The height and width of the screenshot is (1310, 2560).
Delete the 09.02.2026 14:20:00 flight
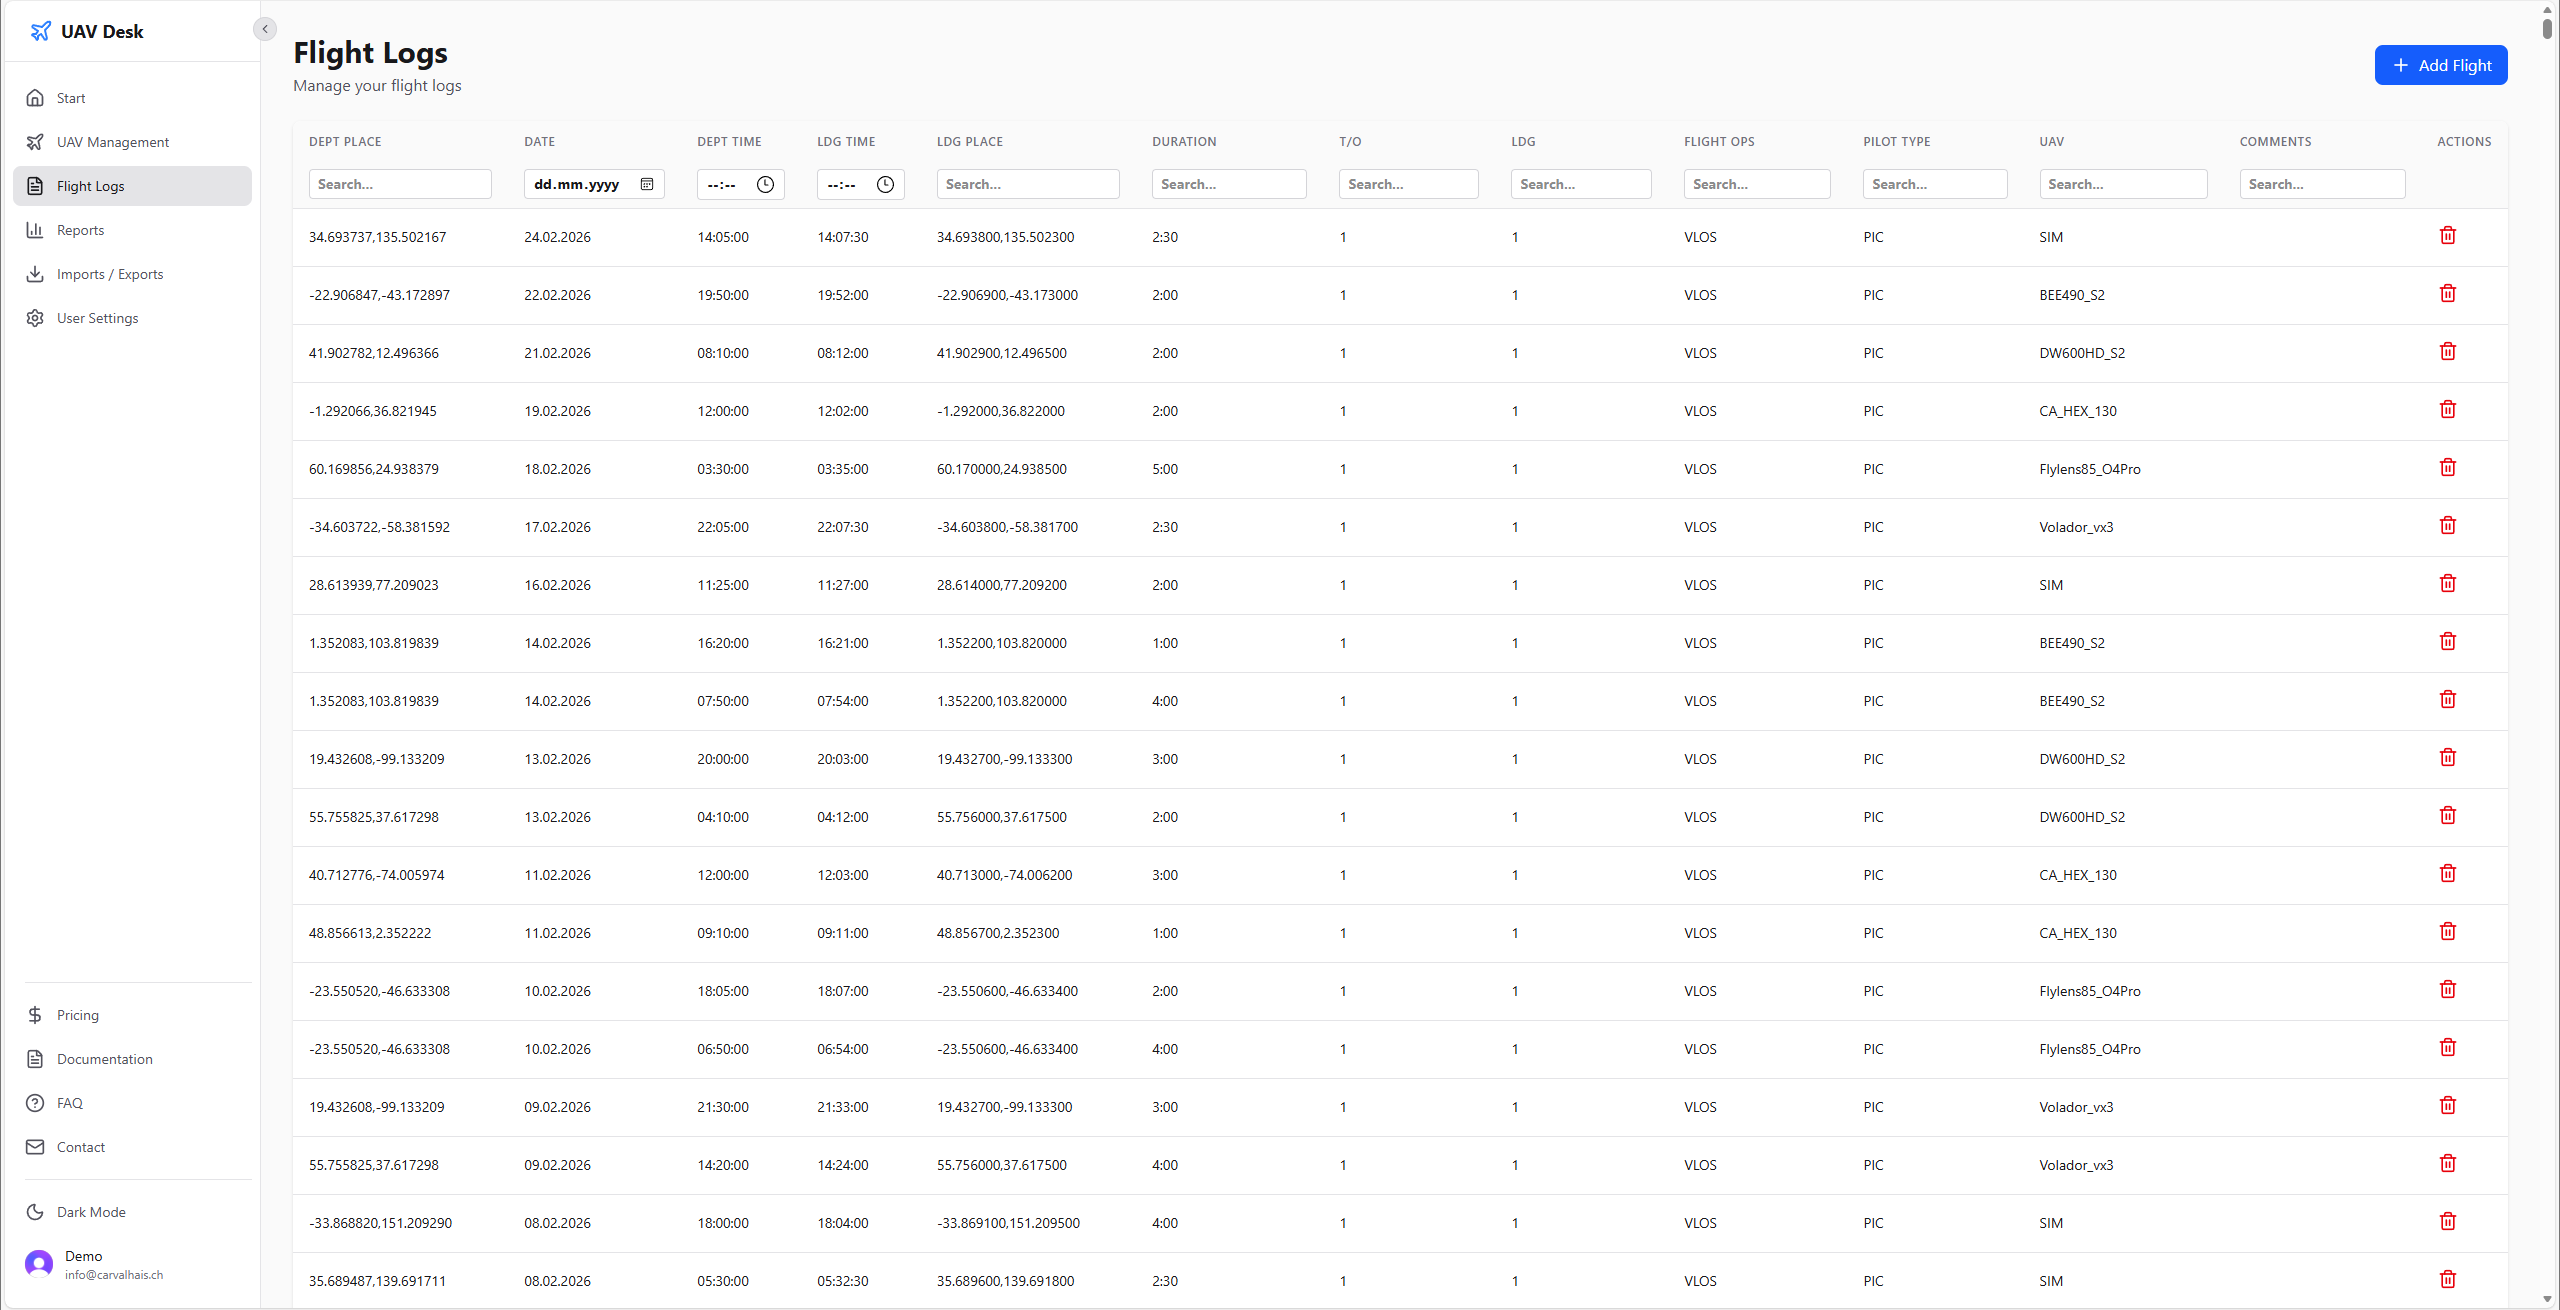(x=2448, y=1163)
